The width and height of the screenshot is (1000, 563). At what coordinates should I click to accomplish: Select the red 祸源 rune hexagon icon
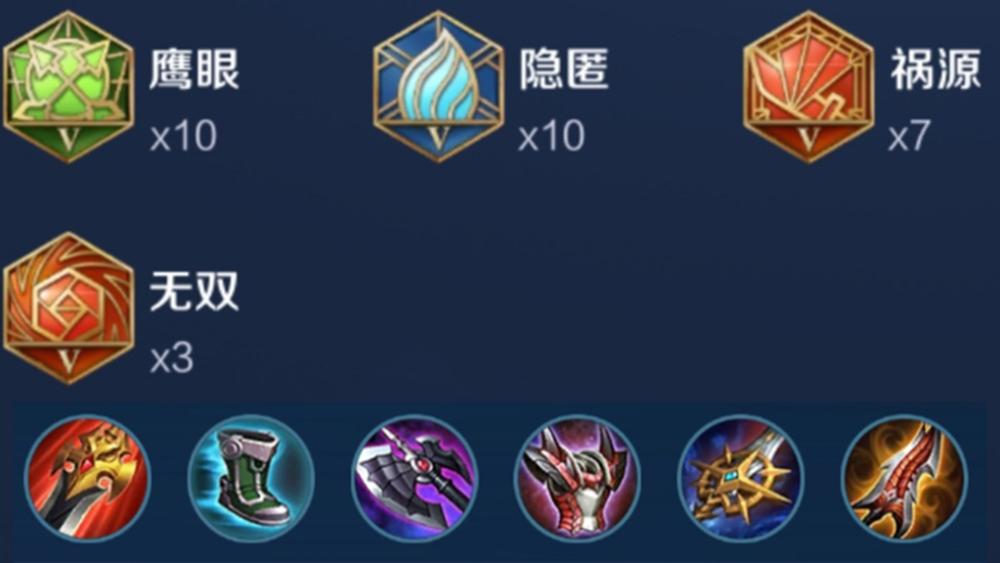[809, 87]
